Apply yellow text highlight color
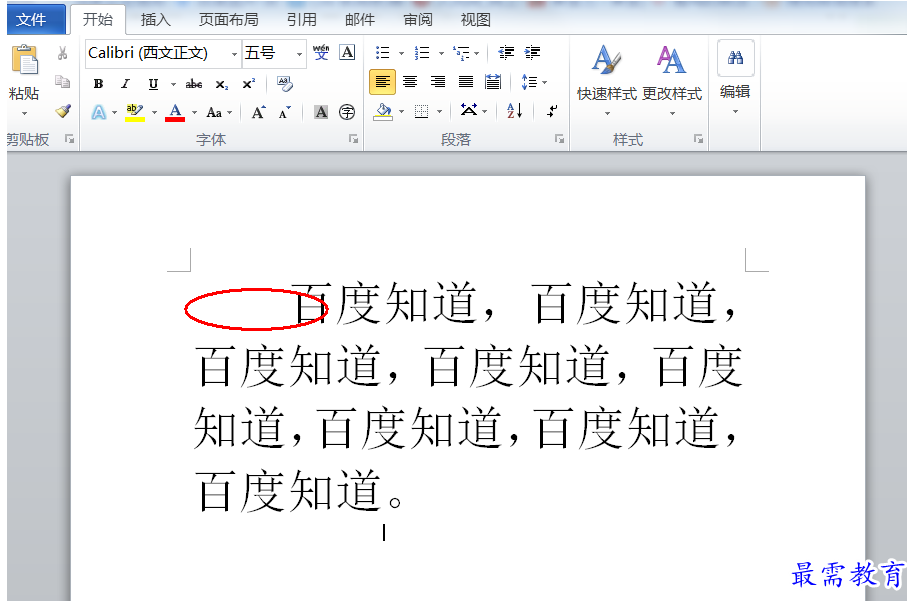Viewport: 913px width, 606px height. pos(135,112)
